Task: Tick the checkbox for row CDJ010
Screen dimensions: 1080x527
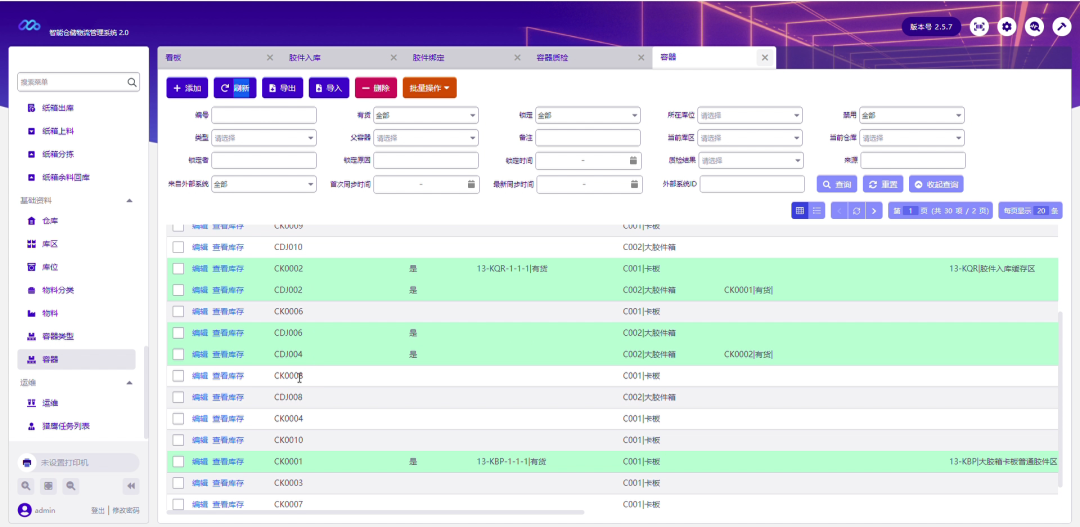Action: (178, 247)
